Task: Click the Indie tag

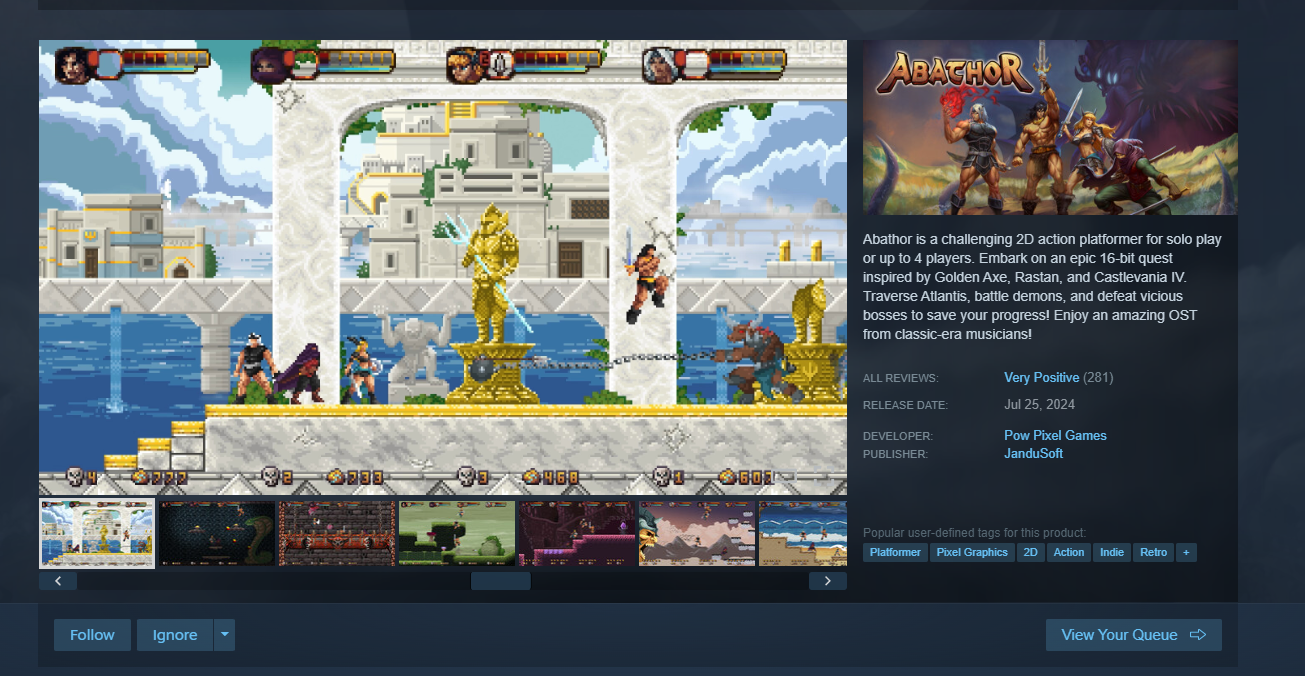Action: pyautogui.click(x=1112, y=552)
